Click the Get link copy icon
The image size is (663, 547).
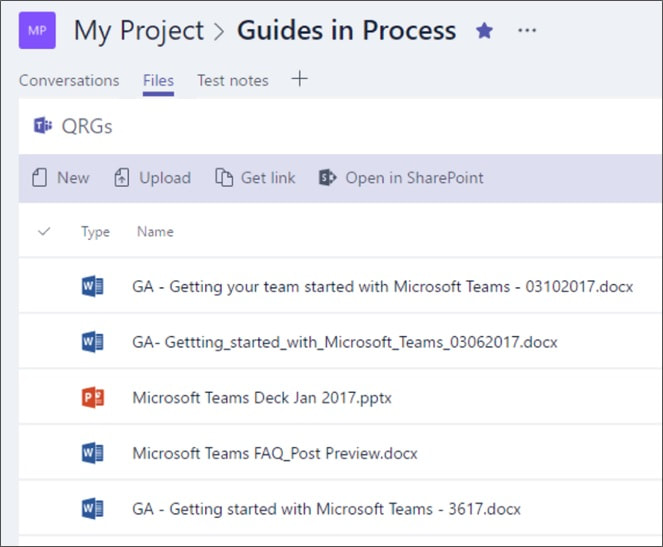coord(224,178)
